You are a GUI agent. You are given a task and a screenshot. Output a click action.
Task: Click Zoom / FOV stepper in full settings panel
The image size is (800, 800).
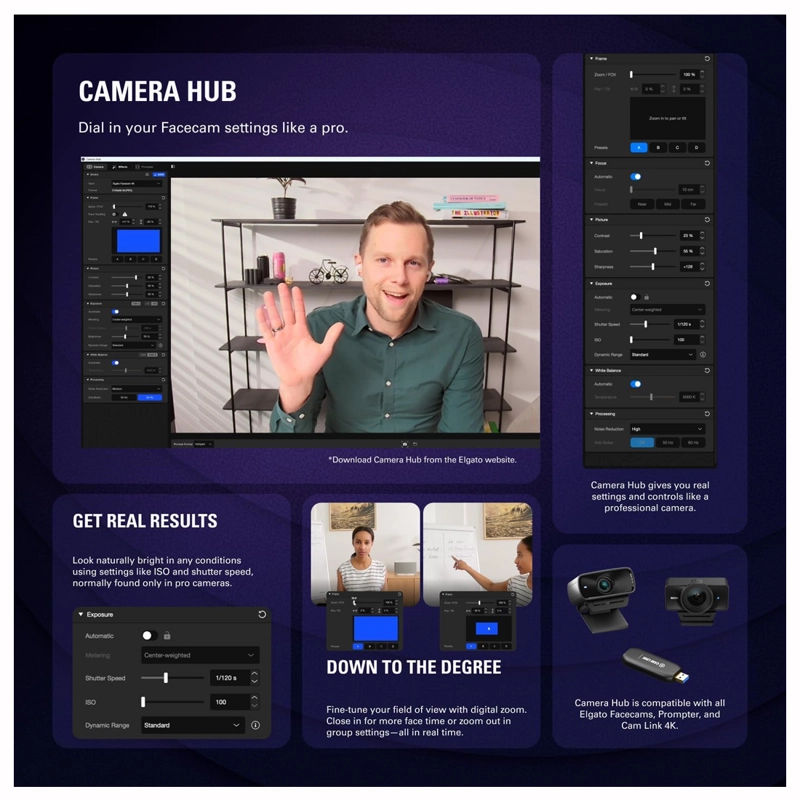point(703,74)
